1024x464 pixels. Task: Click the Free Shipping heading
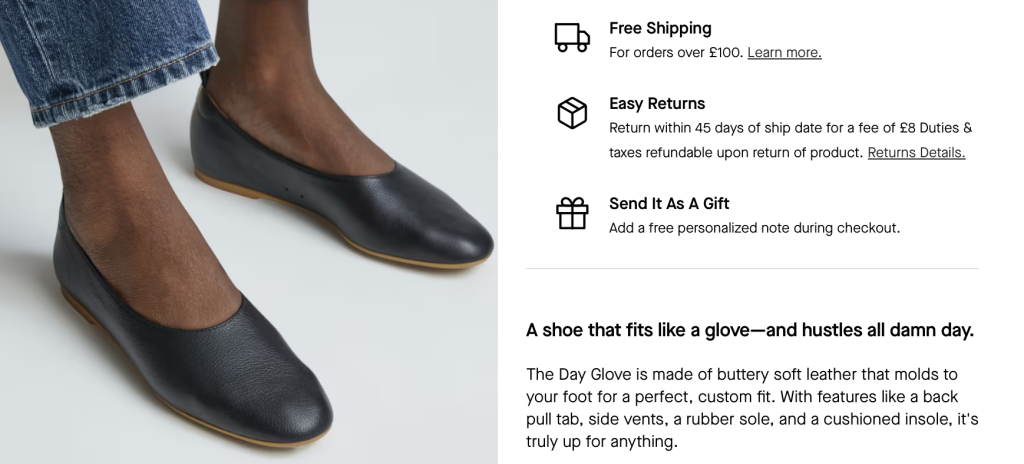[x=660, y=28]
